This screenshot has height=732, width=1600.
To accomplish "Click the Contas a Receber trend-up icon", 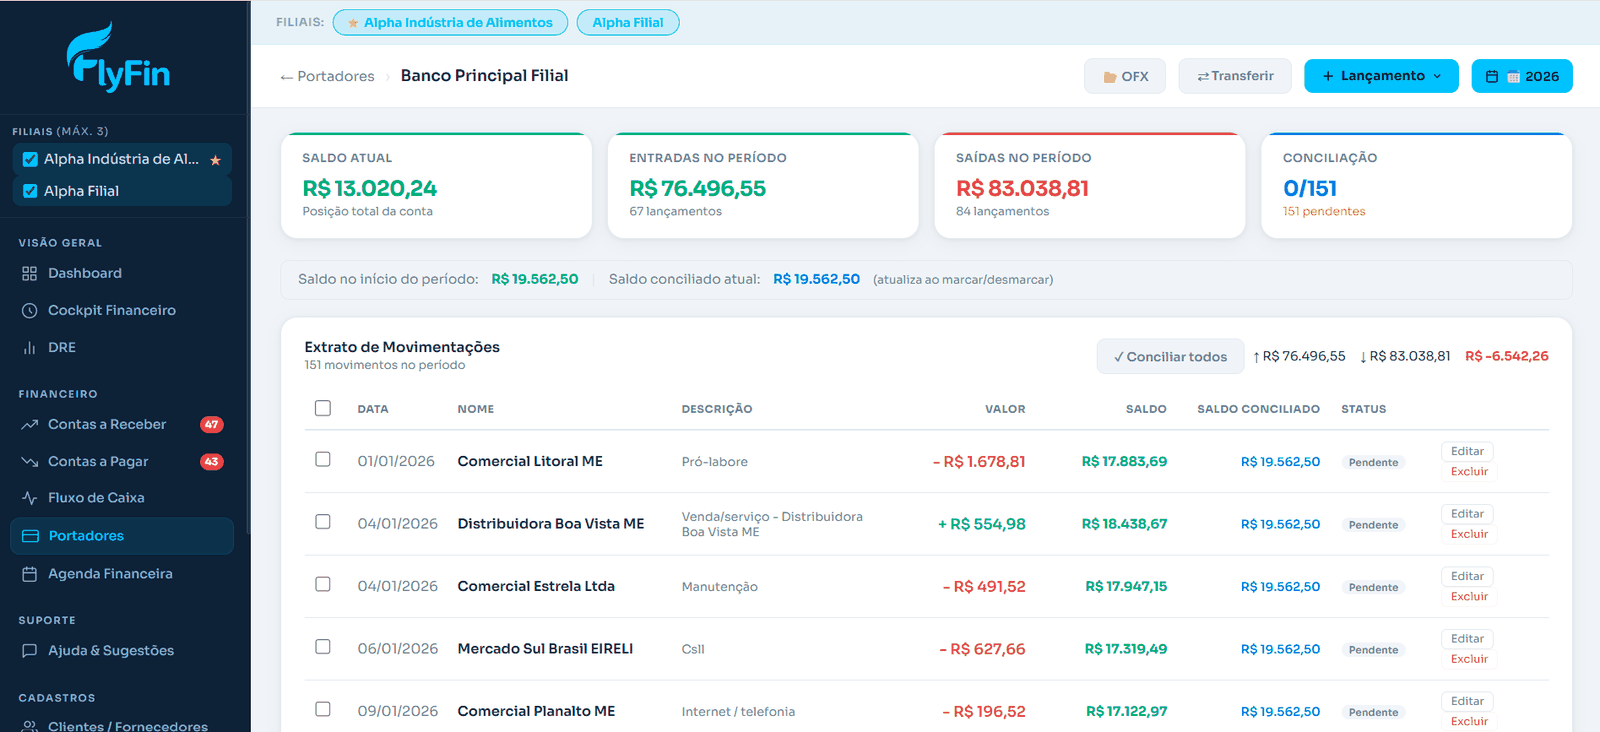I will [x=29, y=424].
